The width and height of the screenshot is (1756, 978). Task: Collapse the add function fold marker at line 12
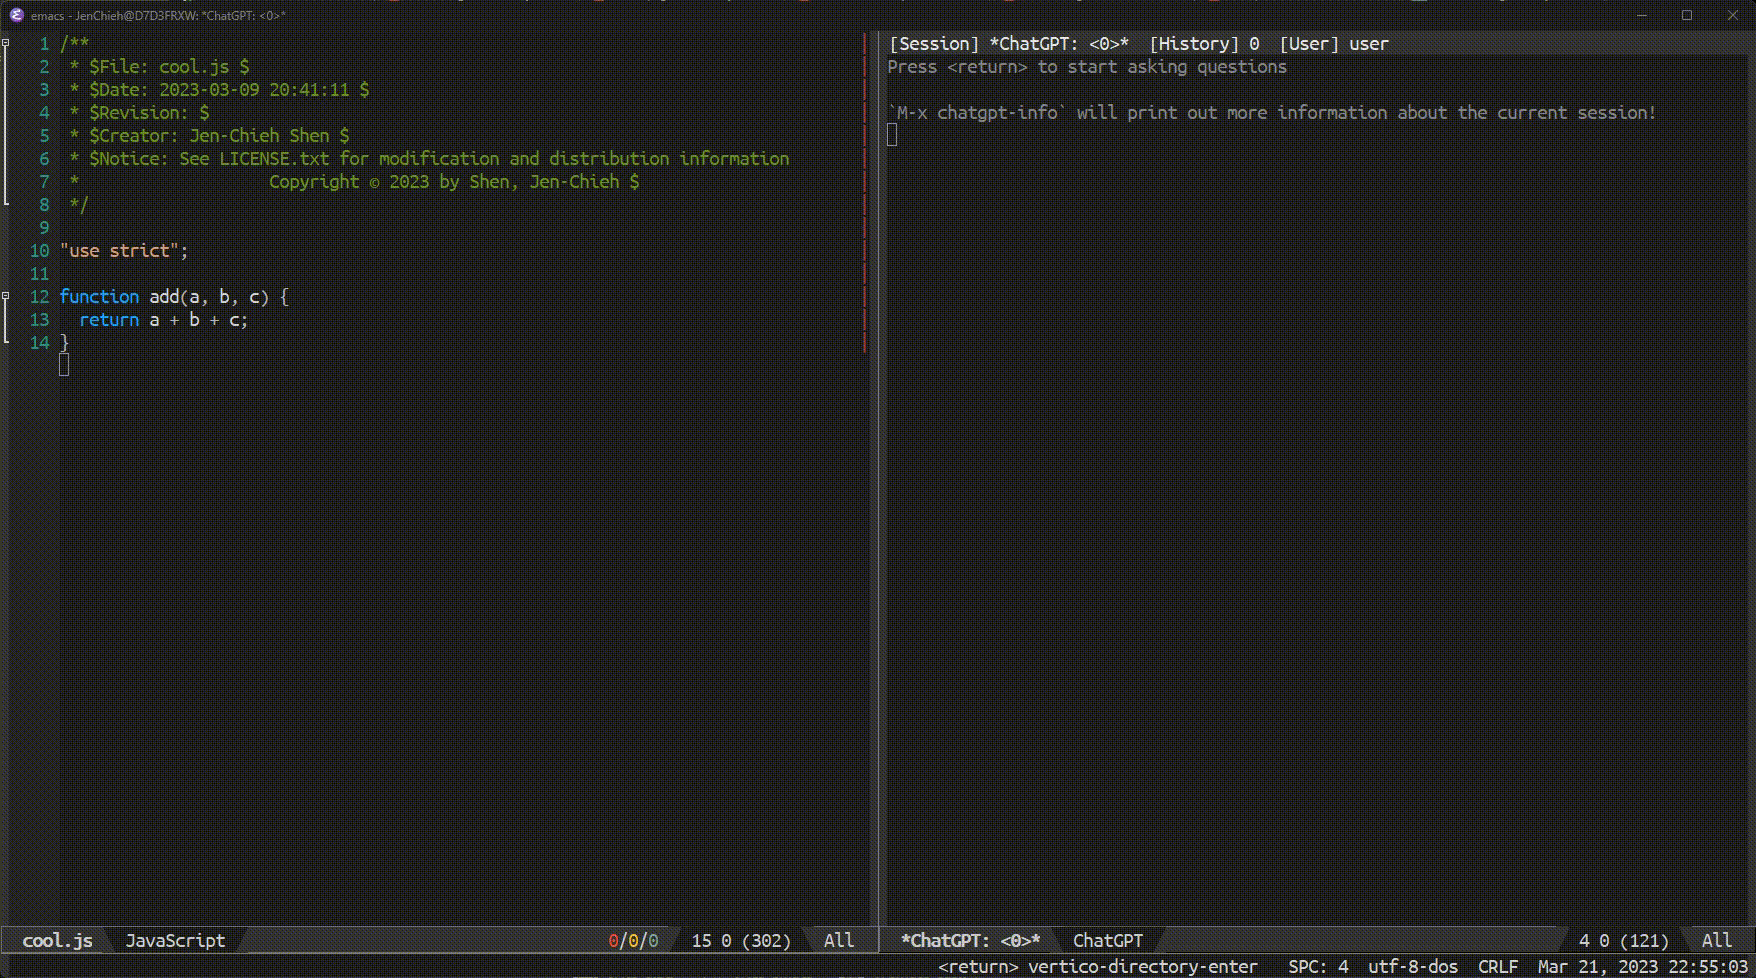click(6, 296)
